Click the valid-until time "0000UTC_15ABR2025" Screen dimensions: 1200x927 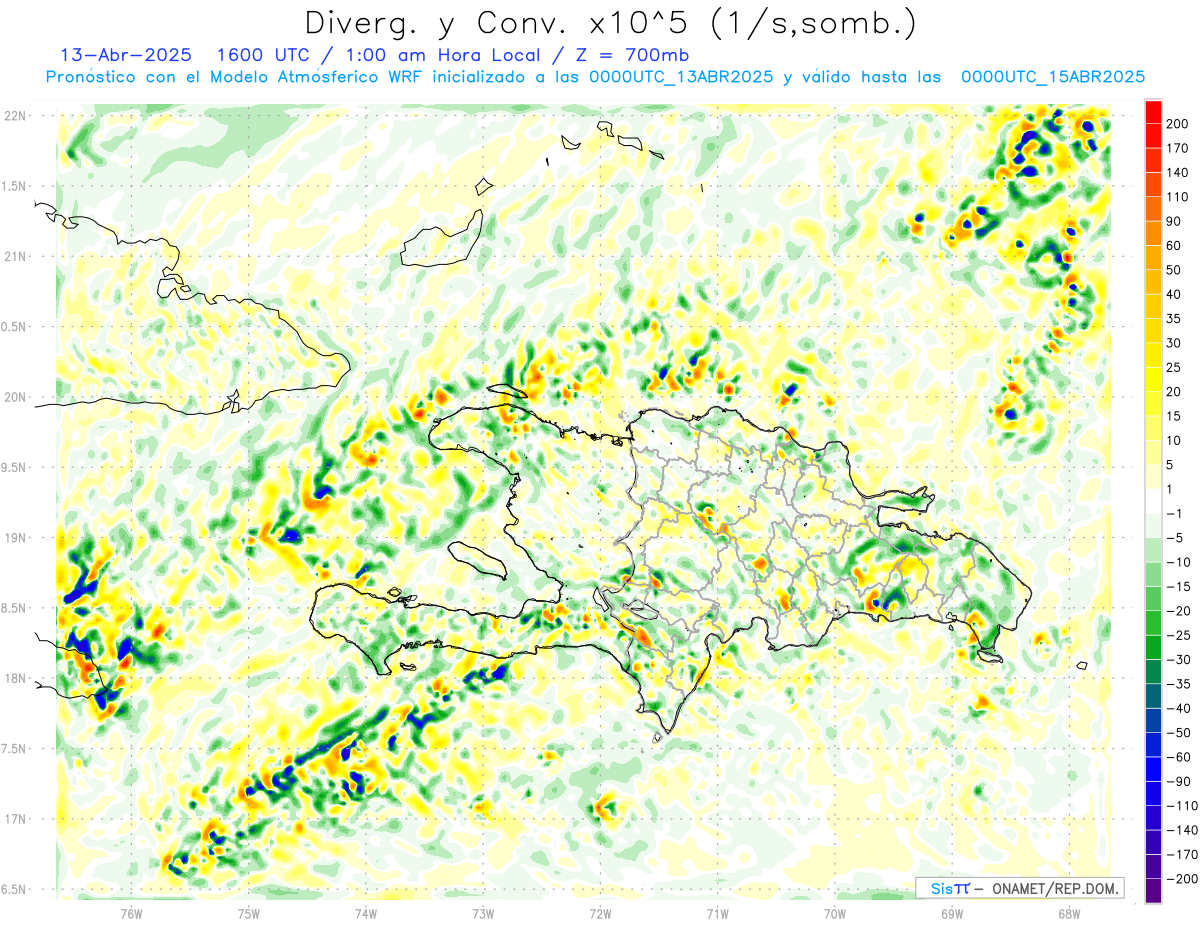point(1053,77)
